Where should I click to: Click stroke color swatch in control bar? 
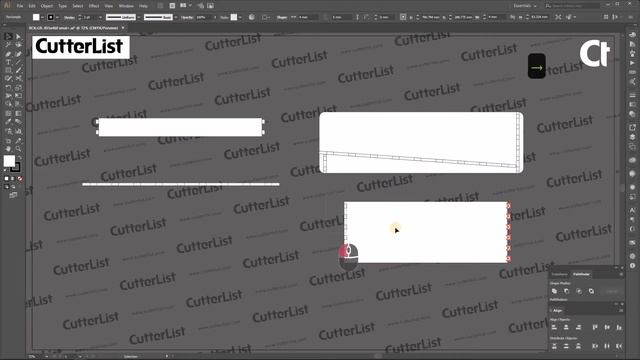[51, 17]
